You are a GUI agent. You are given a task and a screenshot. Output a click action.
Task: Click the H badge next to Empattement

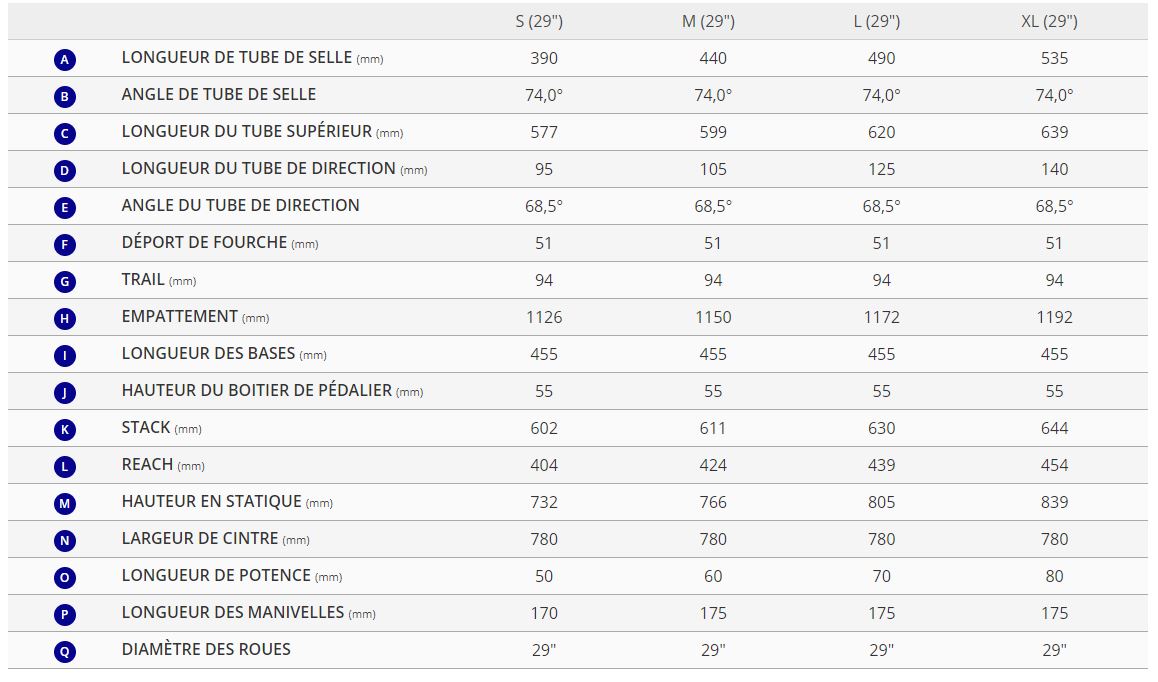(x=65, y=319)
